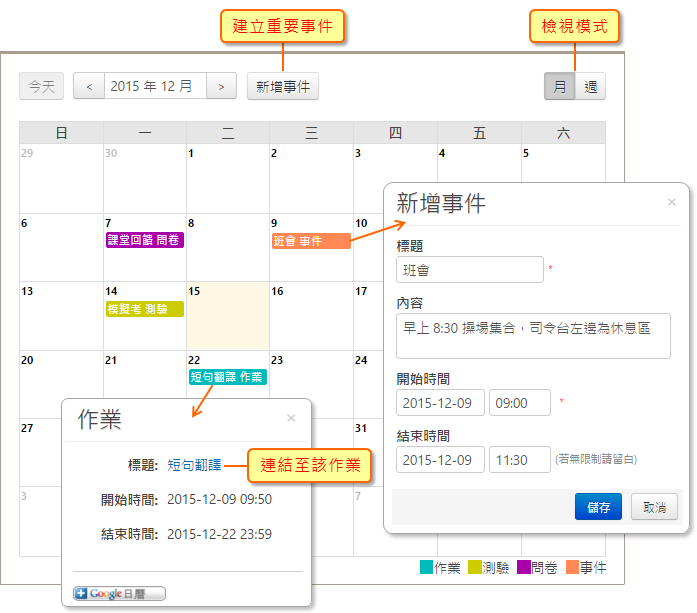The width and height of the screenshot is (697, 613).
Task: Click the 短句翻譯 link in 作業 popup
Action: coord(194,464)
